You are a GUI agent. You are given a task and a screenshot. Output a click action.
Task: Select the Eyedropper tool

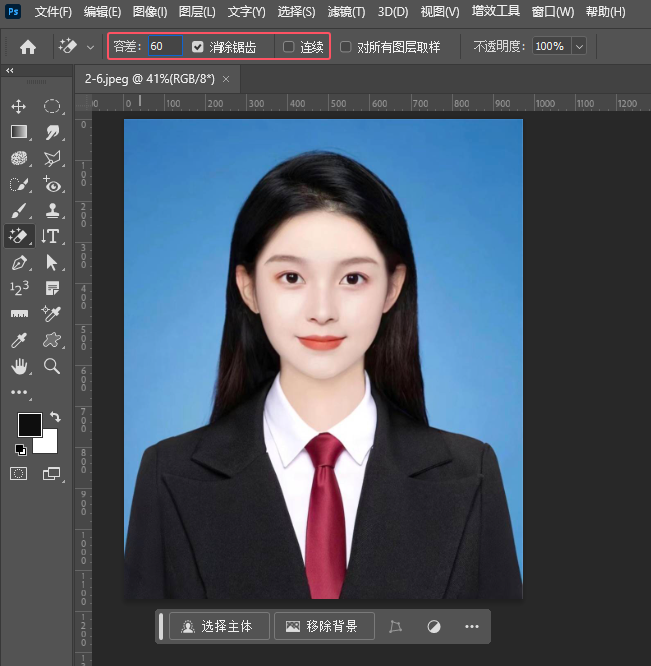19,340
